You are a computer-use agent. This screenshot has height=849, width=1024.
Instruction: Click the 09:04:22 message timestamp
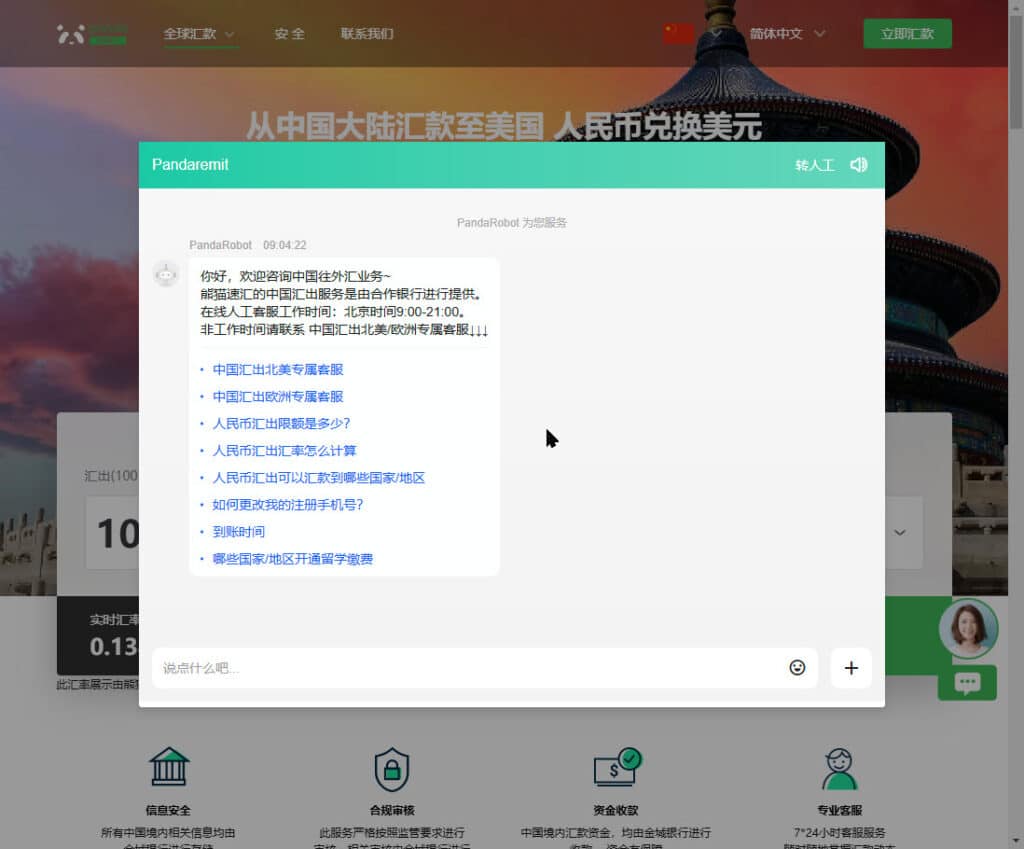pyautogui.click(x=285, y=245)
